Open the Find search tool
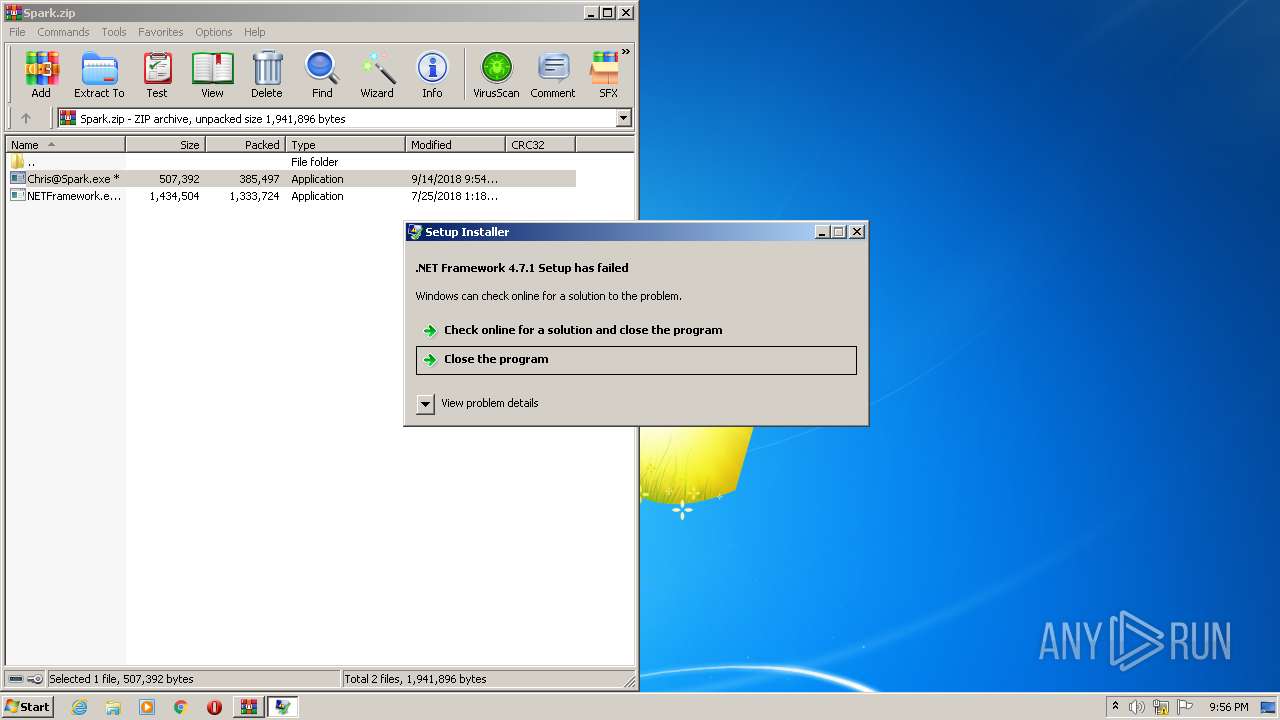The width and height of the screenshot is (1280, 720). coord(322,75)
